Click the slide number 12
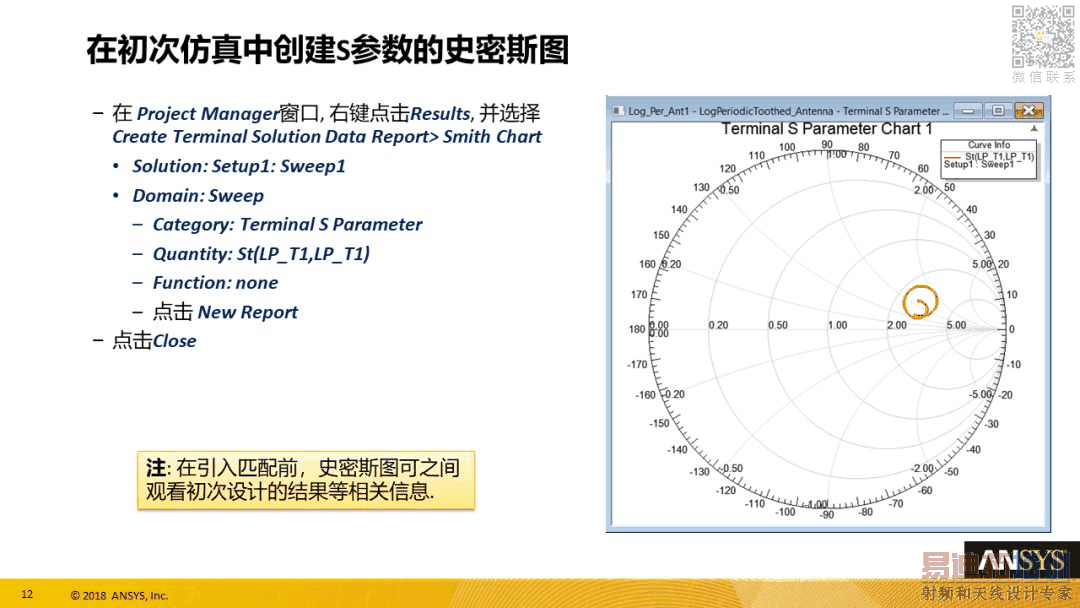 (27, 594)
